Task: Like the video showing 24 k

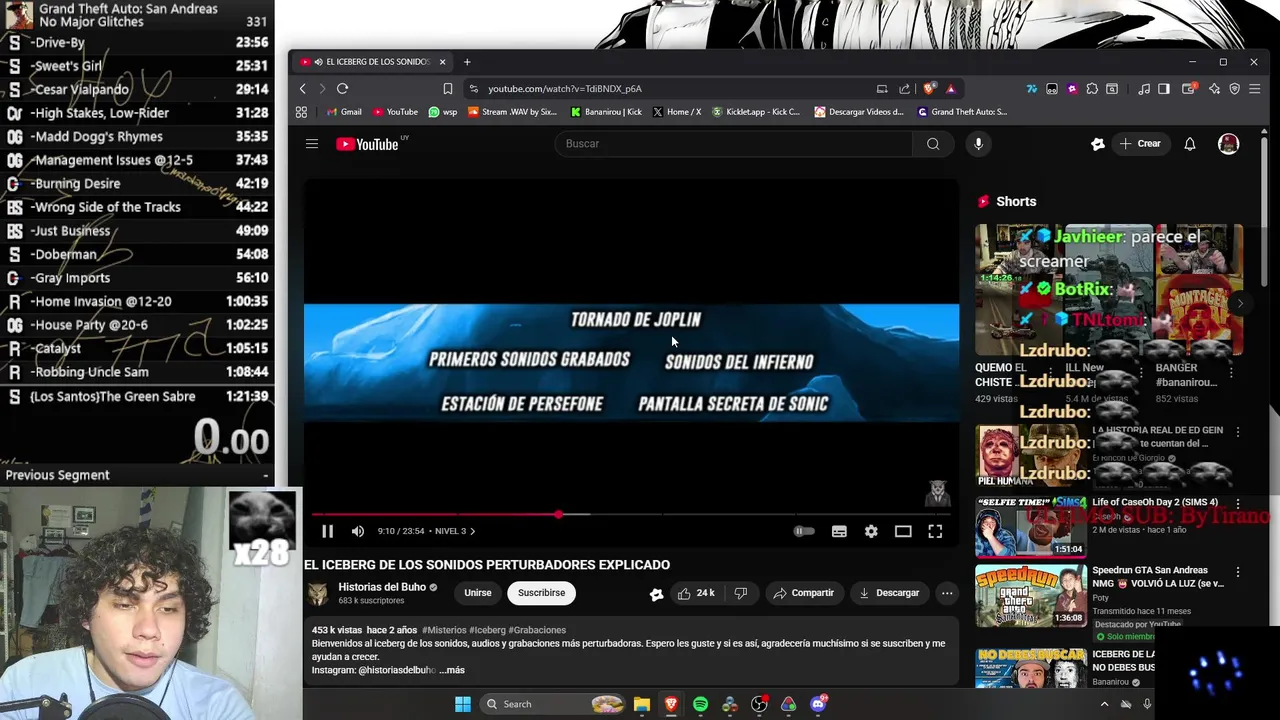Action: (695, 593)
